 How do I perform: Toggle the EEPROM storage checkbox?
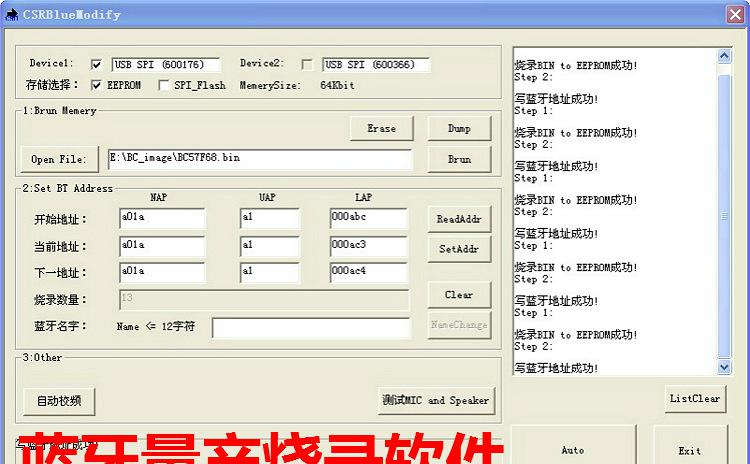click(96, 85)
